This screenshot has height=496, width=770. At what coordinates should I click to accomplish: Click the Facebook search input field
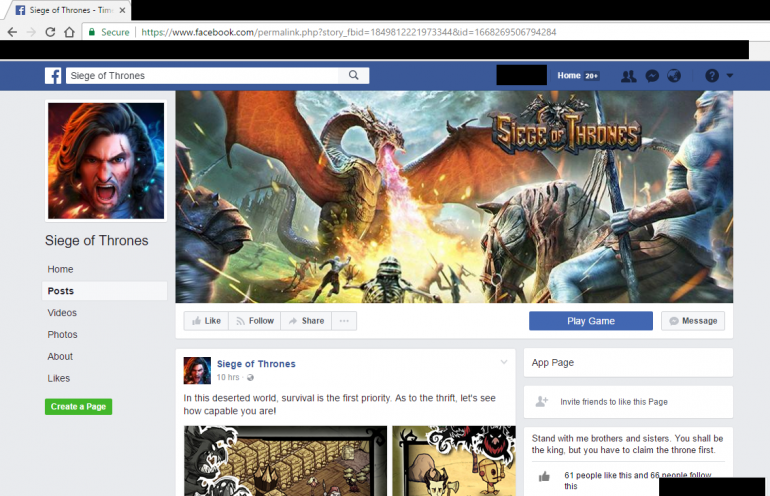click(205, 76)
